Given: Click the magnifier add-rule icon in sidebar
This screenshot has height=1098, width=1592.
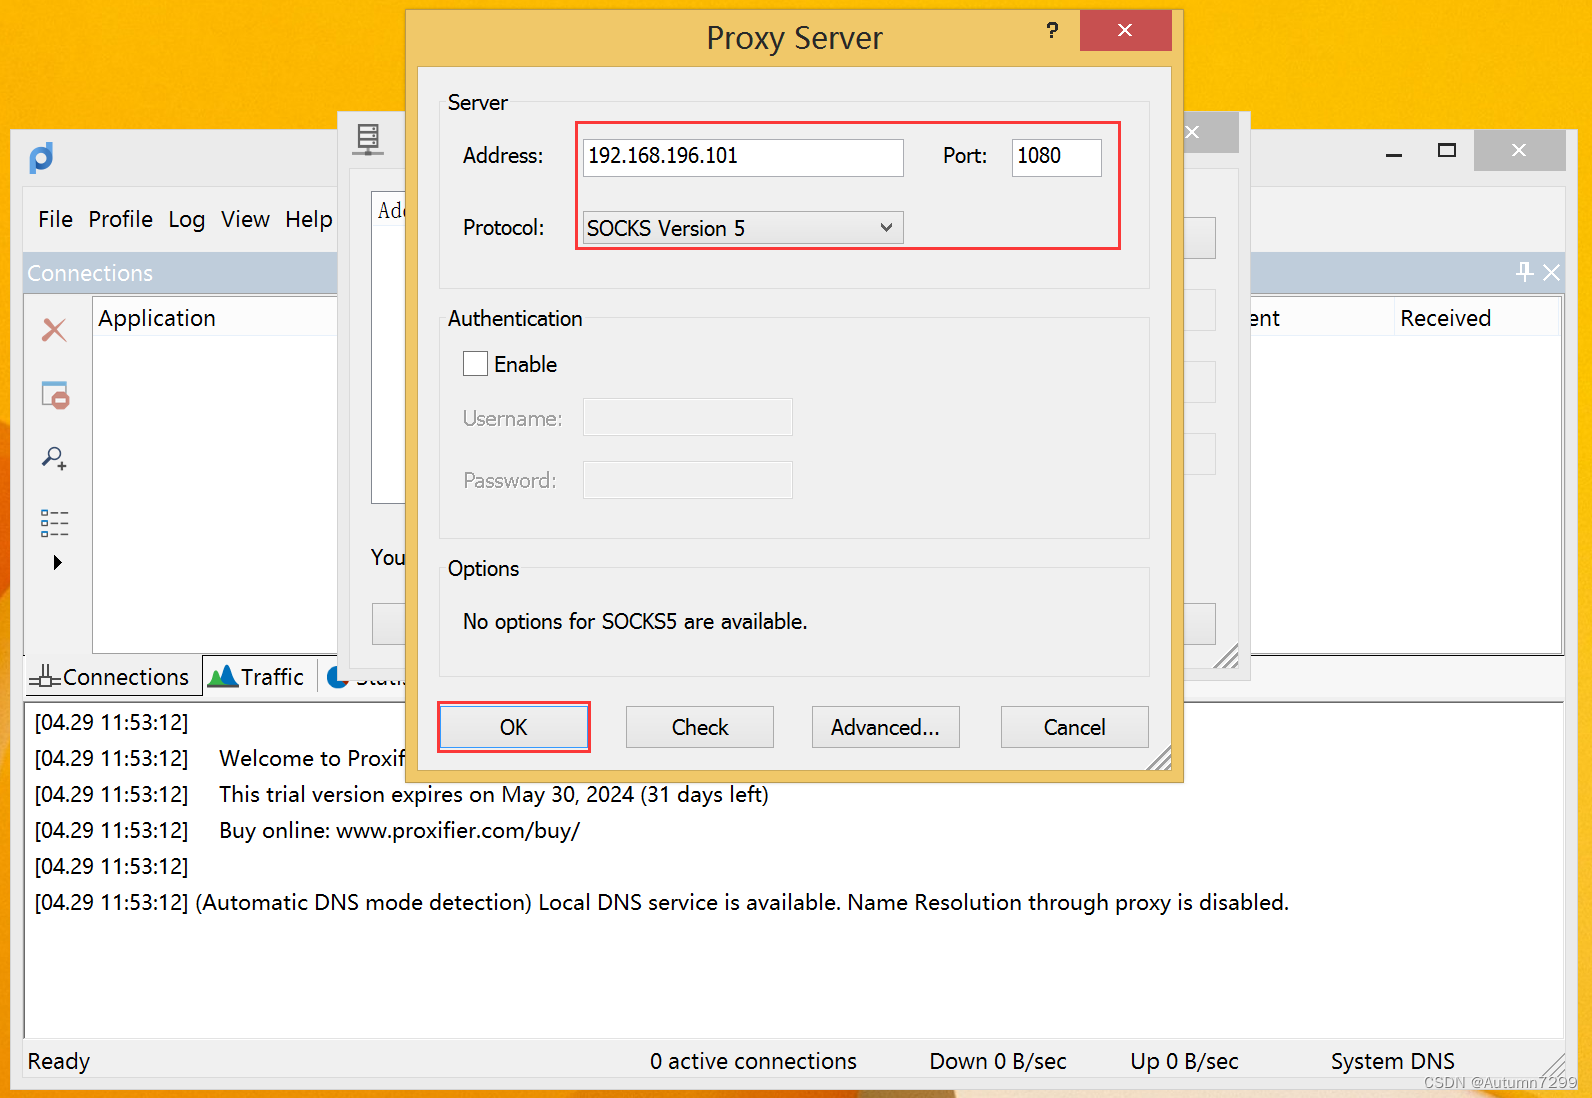Looking at the screenshot, I should (x=54, y=458).
